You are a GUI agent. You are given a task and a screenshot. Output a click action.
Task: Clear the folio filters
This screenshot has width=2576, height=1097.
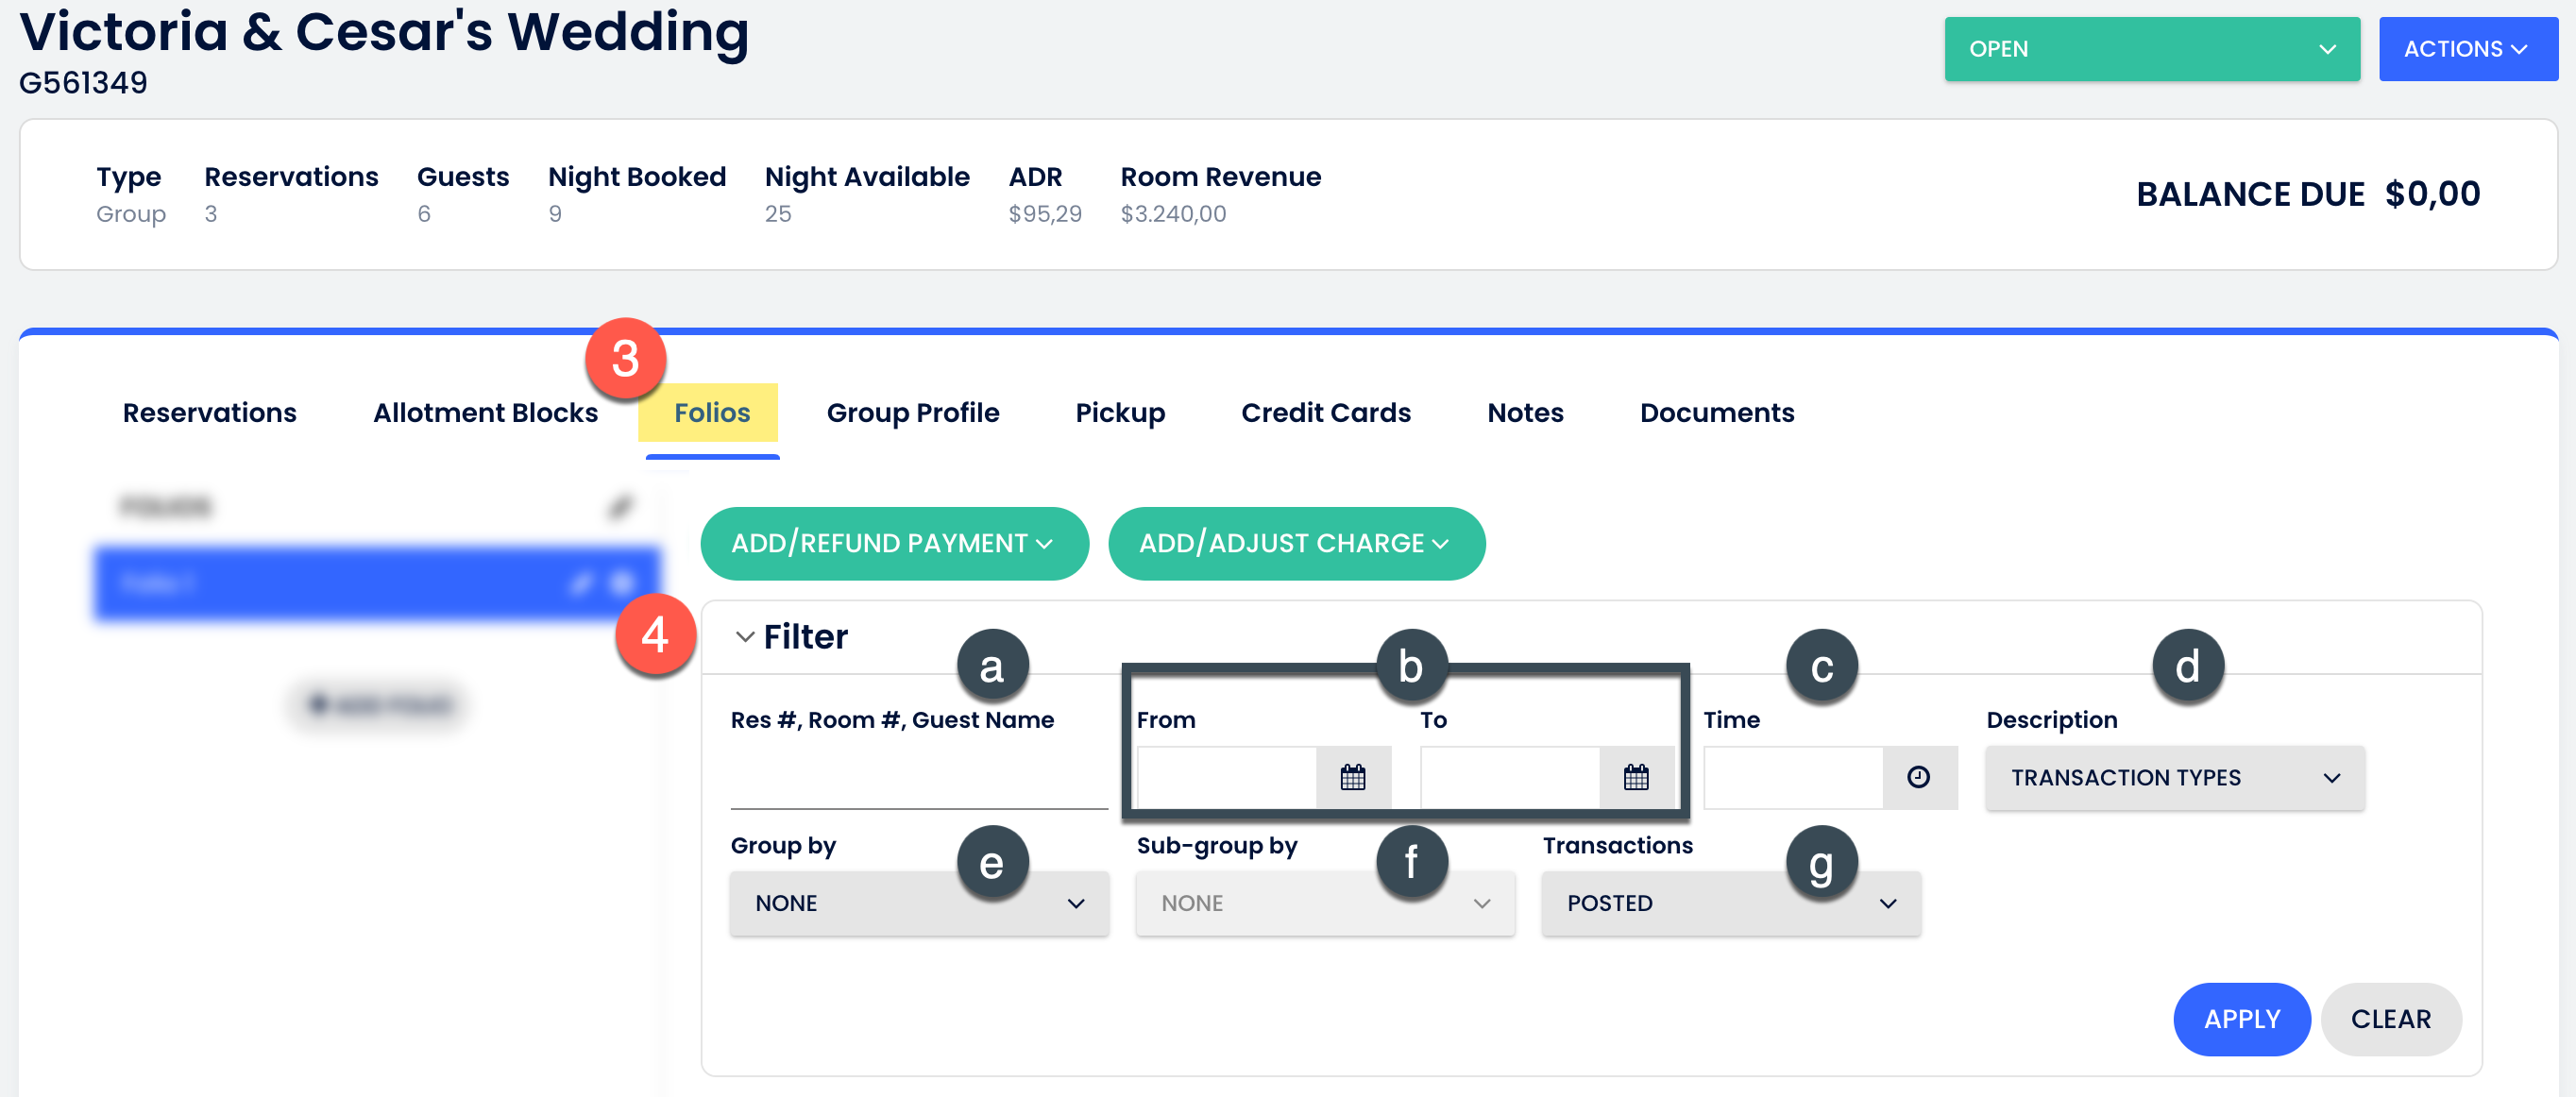pyautogui.click(x=2390, y=1019)
